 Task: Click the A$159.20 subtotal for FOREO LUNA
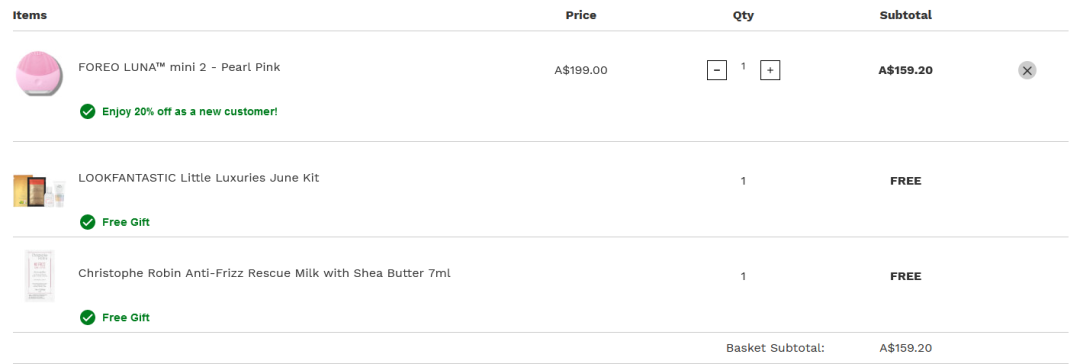905,70
